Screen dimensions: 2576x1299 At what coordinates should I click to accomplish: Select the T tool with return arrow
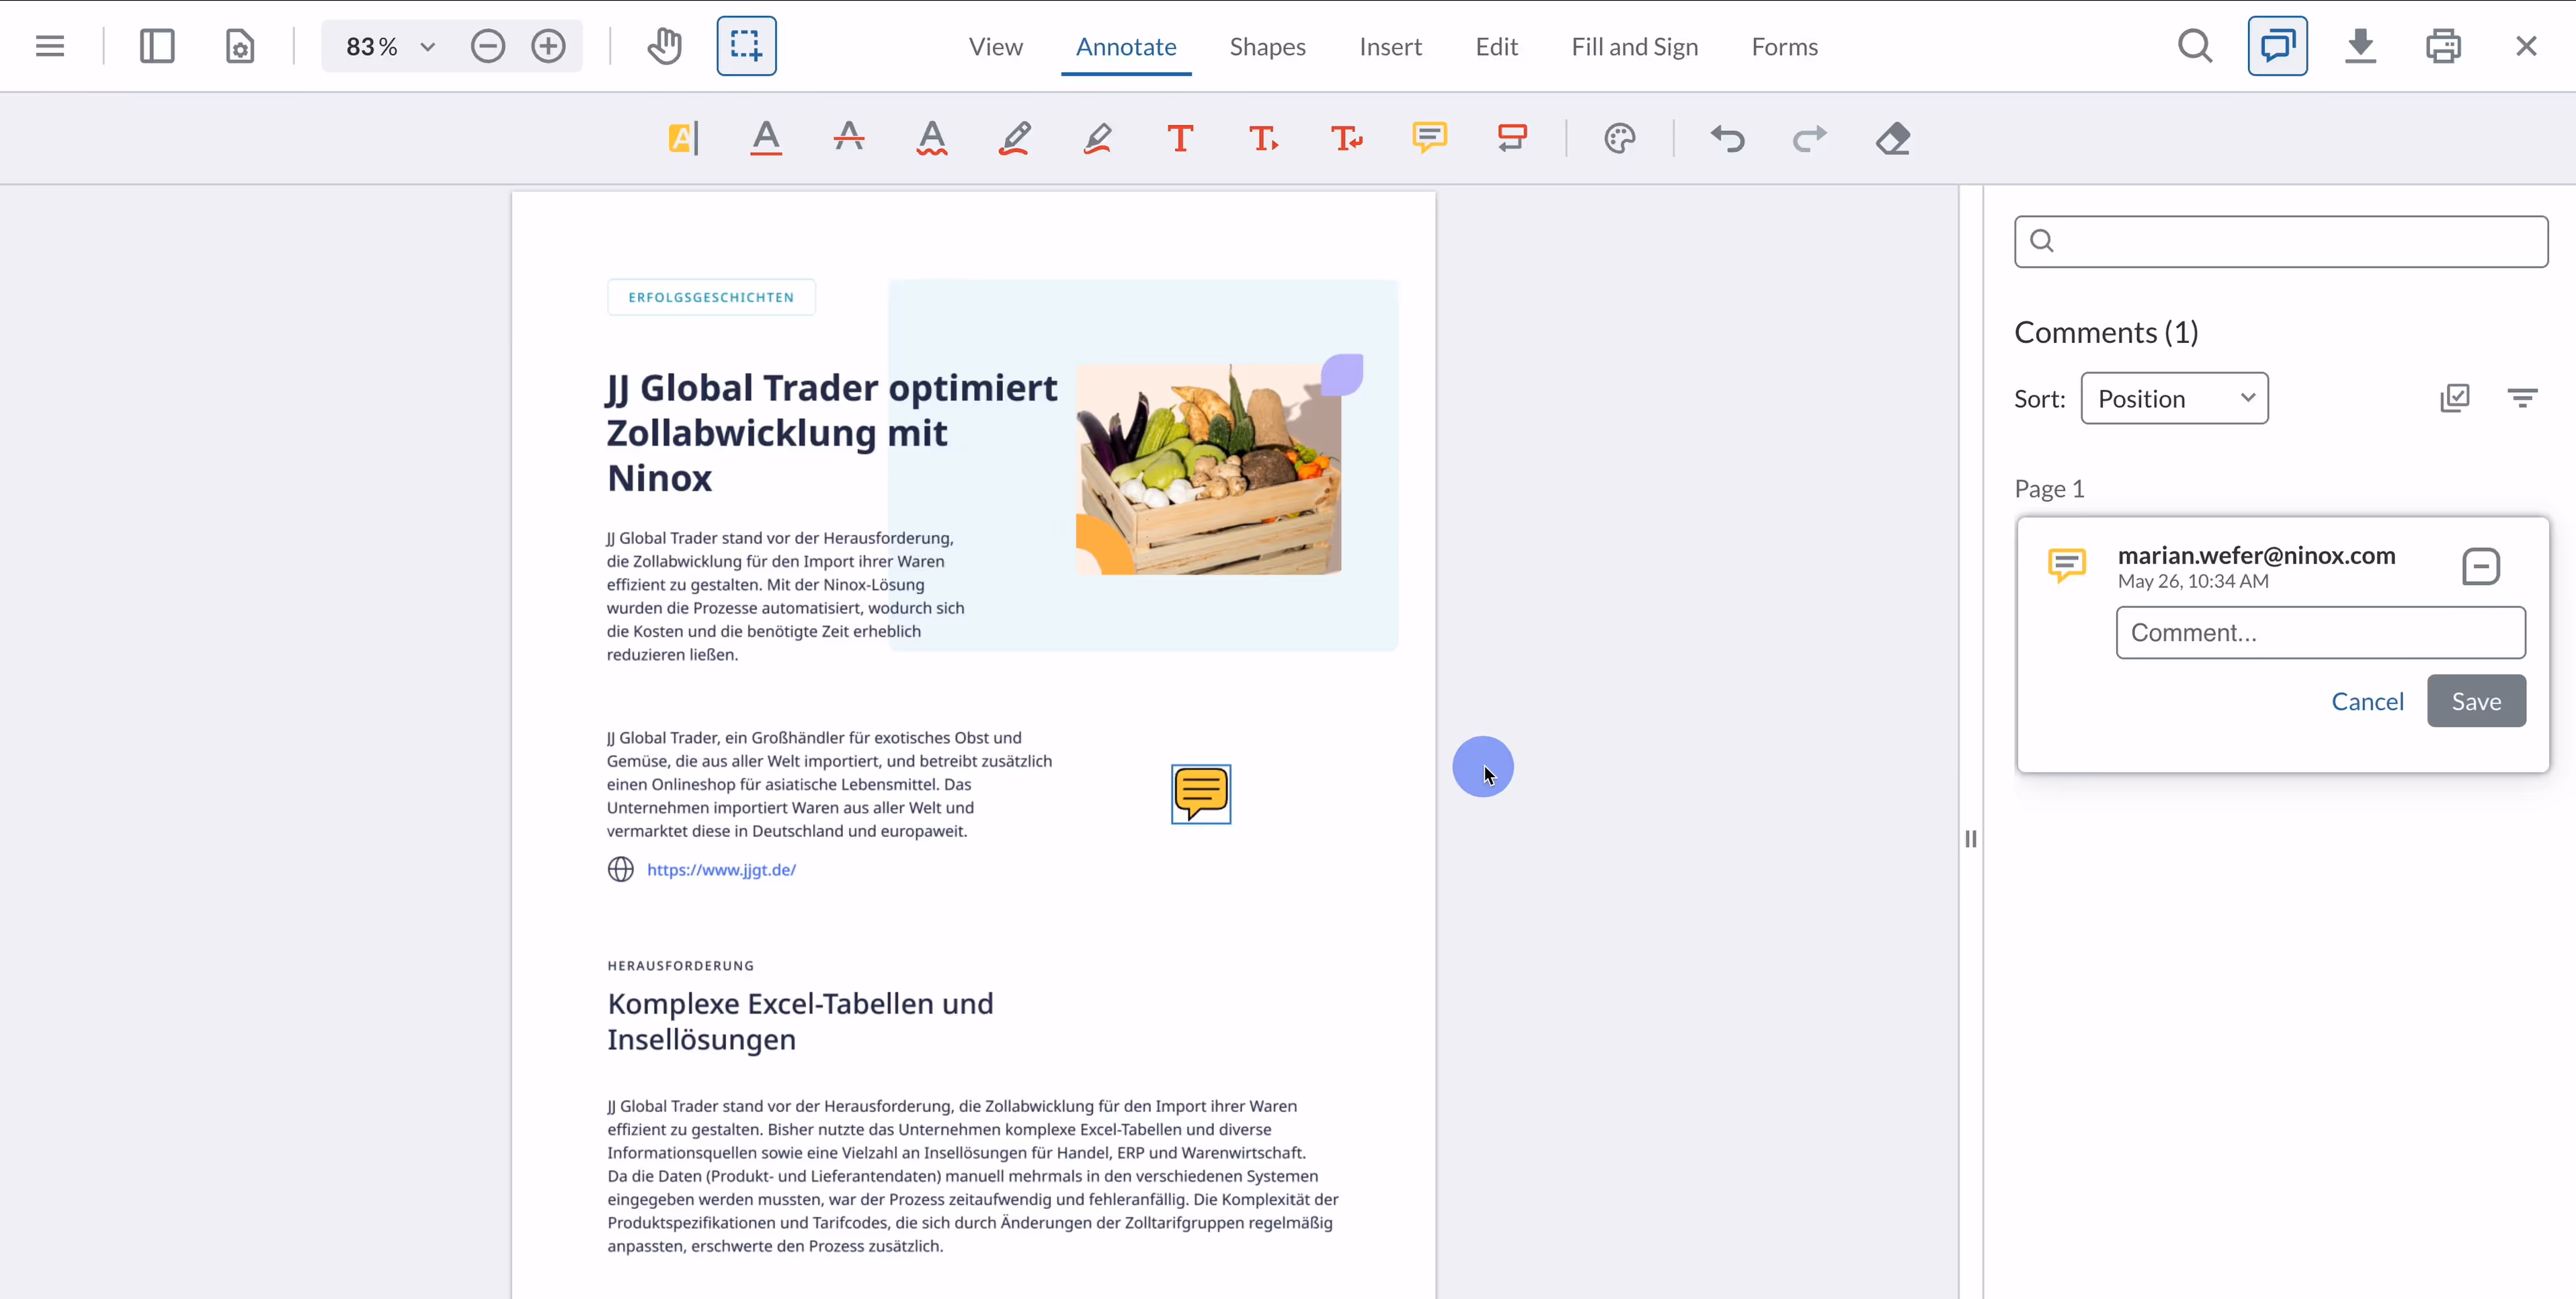point(1346,138)
